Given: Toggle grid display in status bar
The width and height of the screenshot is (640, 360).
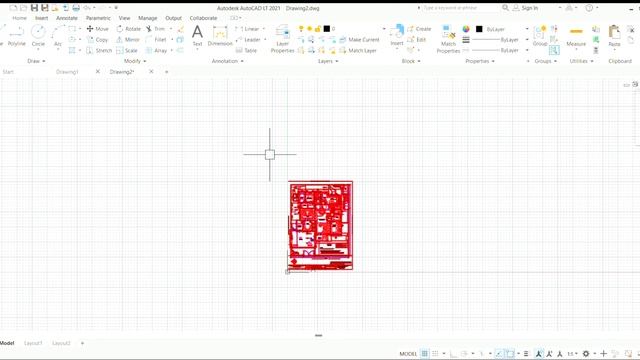Looking at the screenshot, I should point(424,353).
